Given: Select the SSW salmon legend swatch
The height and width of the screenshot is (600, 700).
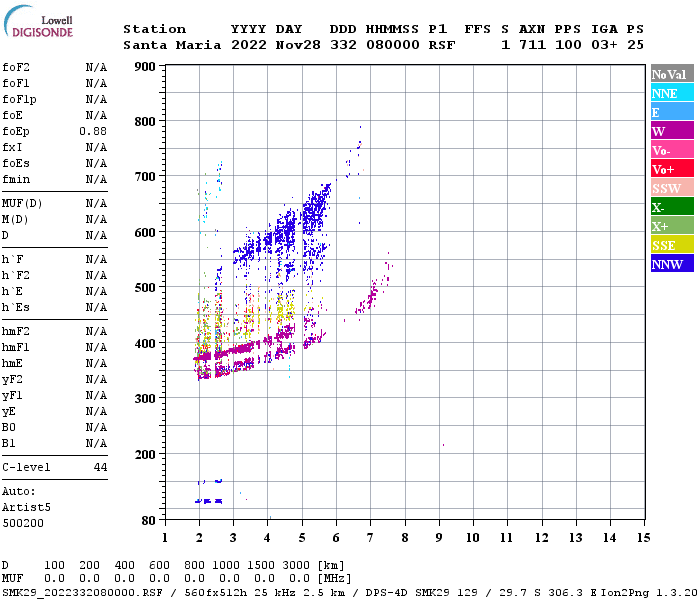Looking at the screenshot, I should click(x=672, y=188).
